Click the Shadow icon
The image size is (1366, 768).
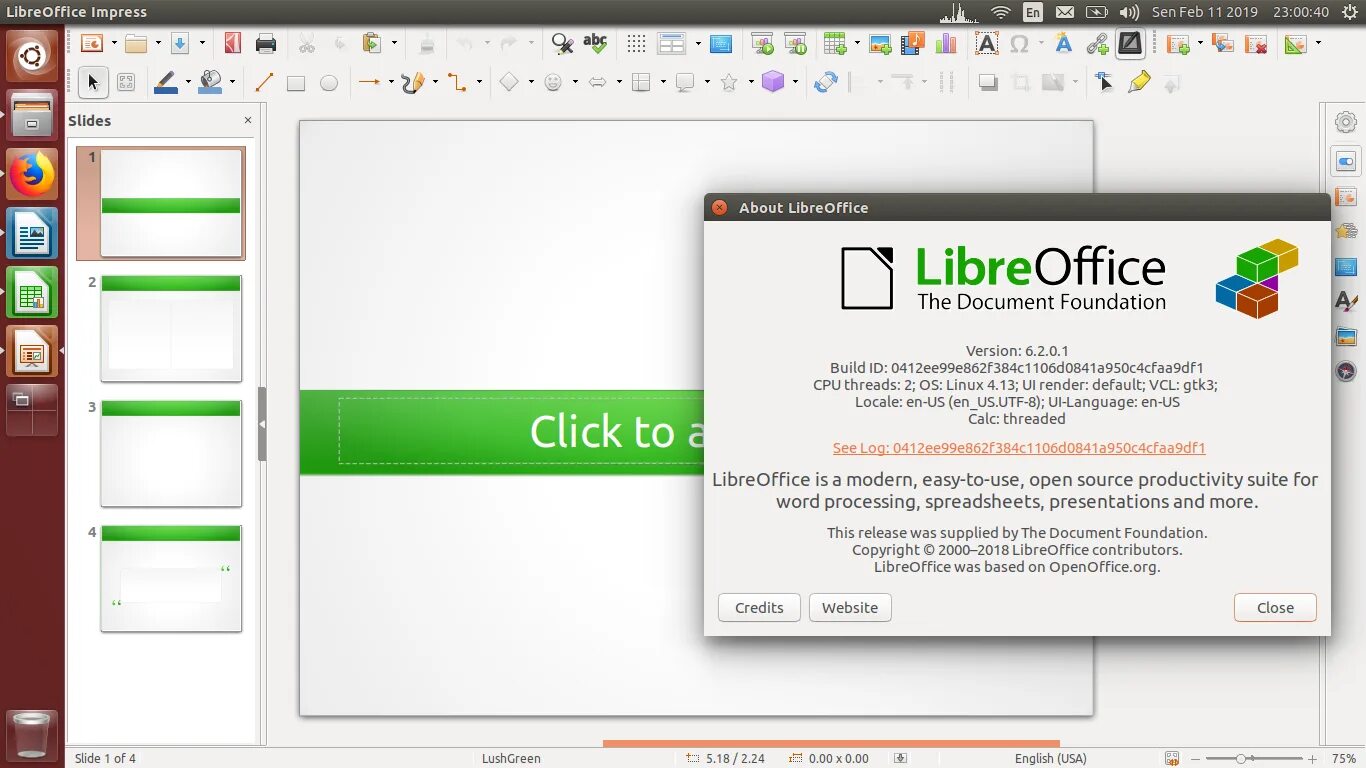coord(988,83)
